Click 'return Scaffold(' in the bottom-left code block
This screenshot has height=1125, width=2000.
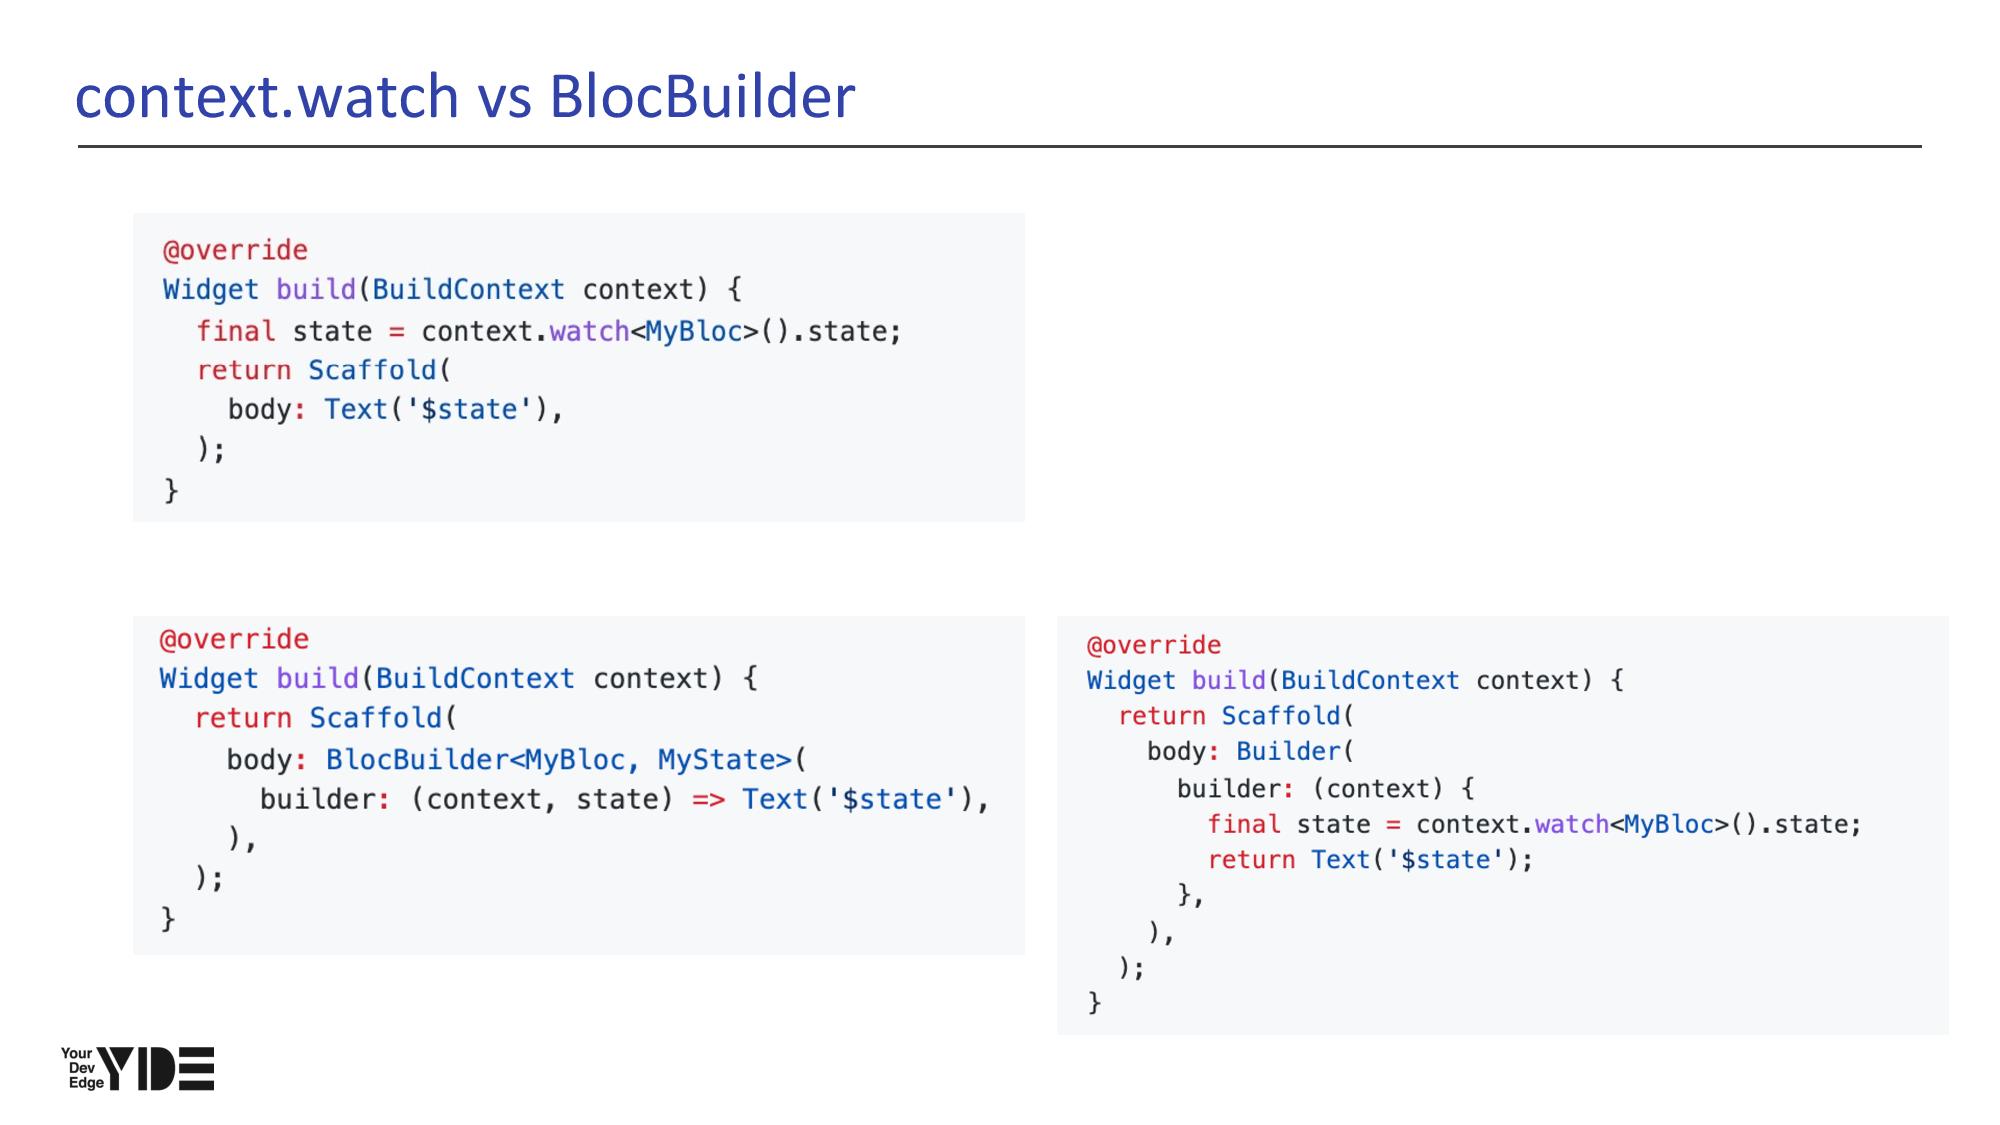[325, 718]
